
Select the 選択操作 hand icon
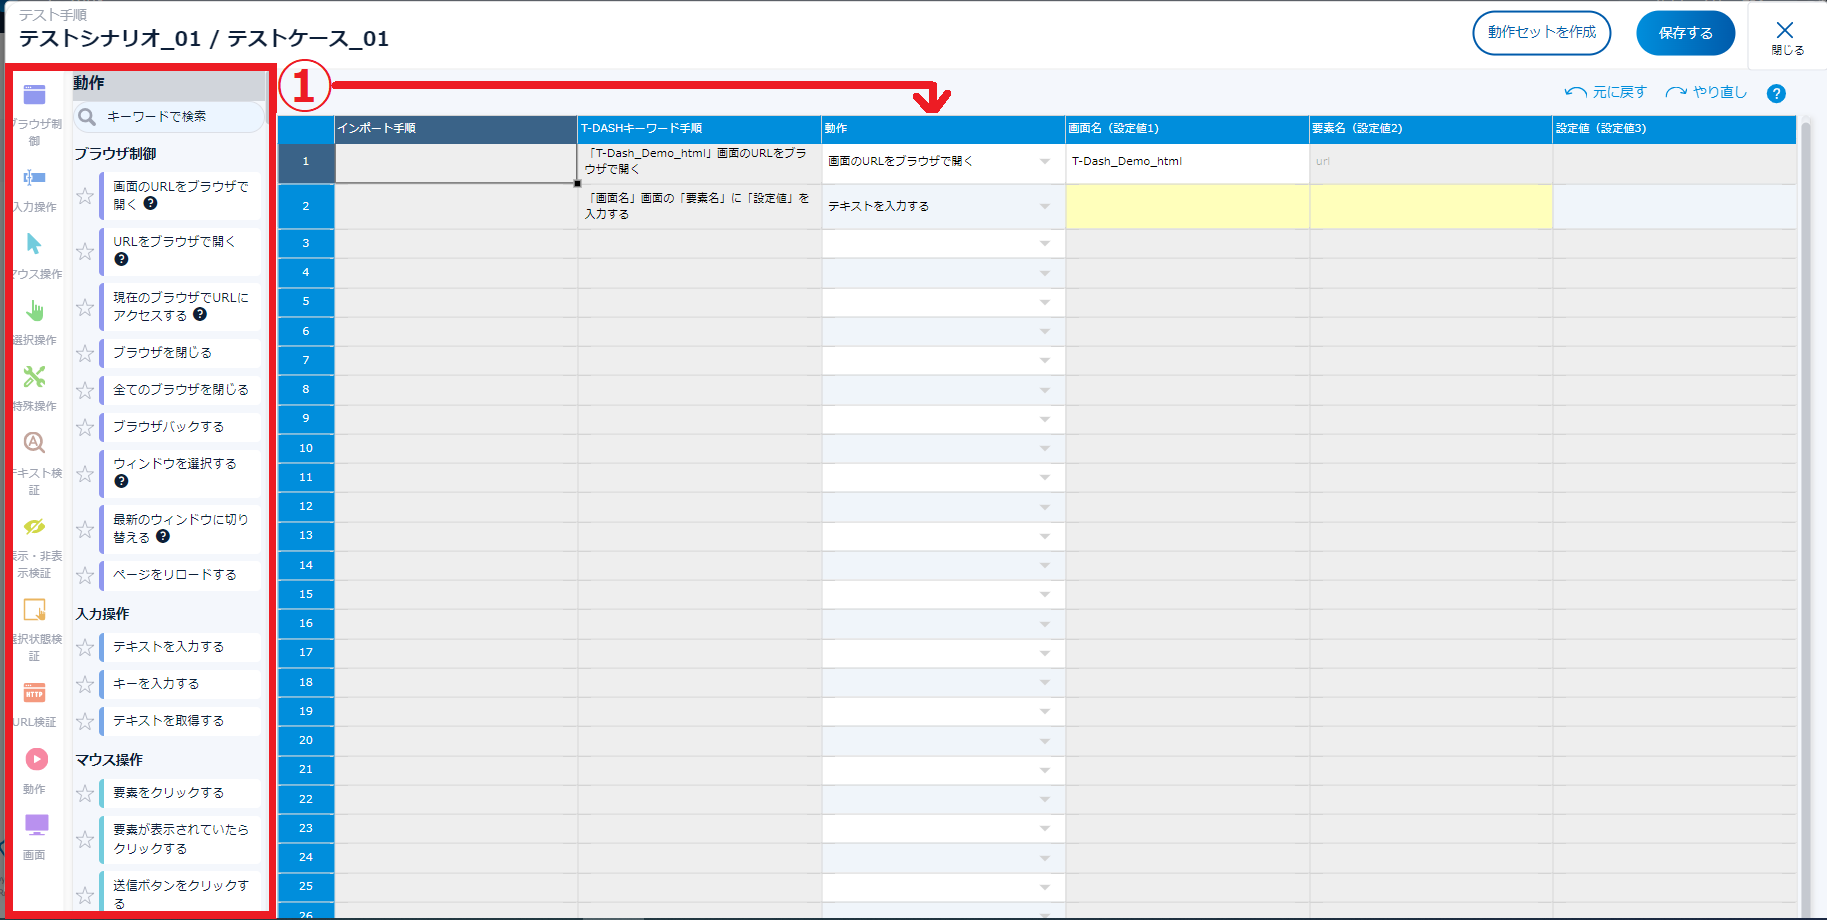(x=34, y=311)
